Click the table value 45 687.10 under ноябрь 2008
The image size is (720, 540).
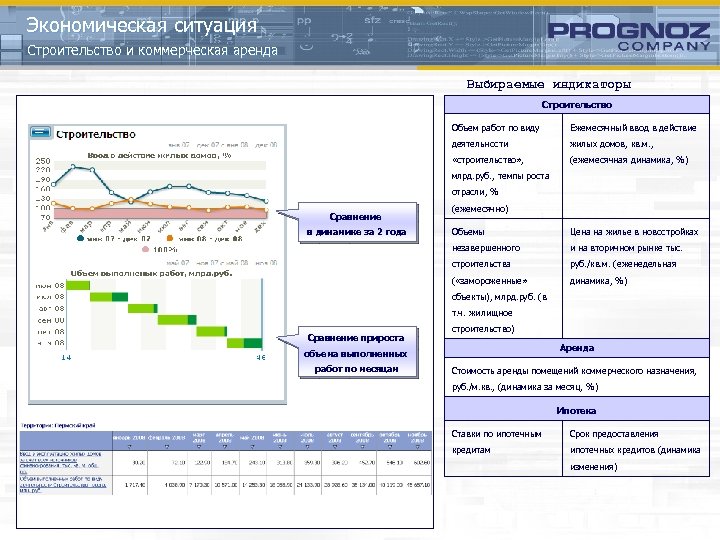pos(417,484)
